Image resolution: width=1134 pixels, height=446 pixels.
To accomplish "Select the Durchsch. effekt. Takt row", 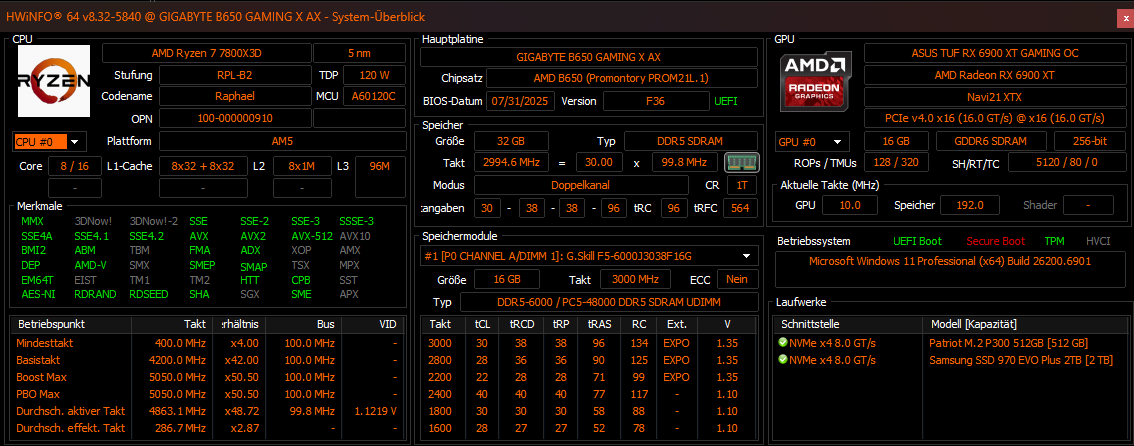I will pos(206,428).
